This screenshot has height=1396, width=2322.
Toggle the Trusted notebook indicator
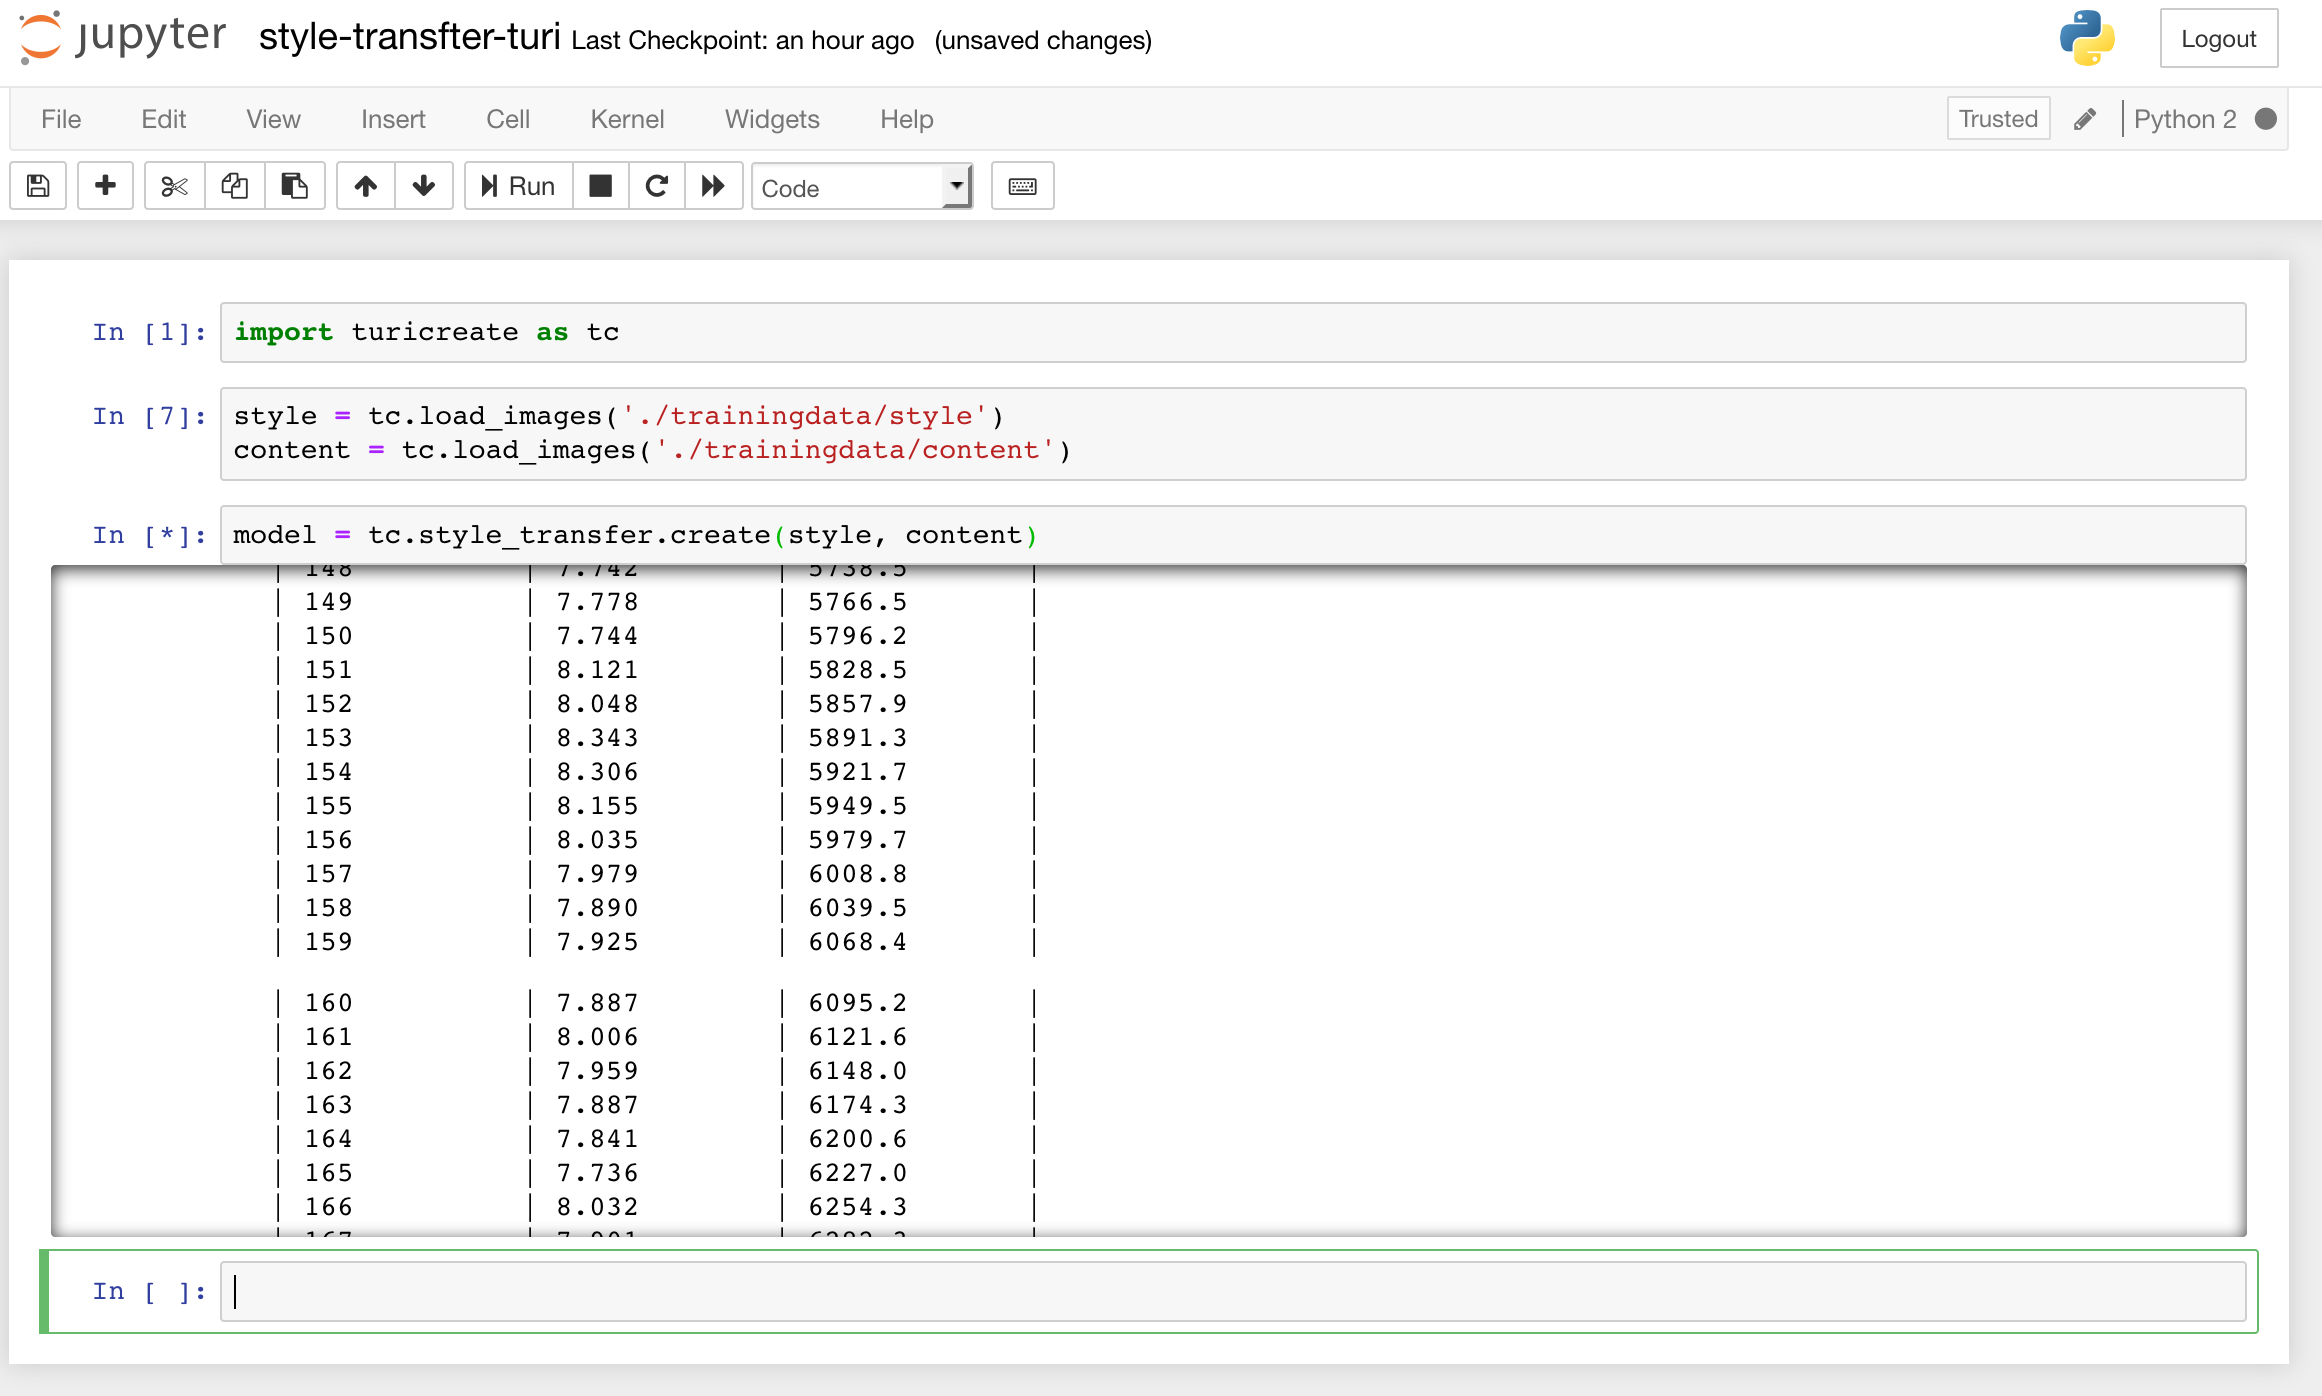coord(1997,119)
